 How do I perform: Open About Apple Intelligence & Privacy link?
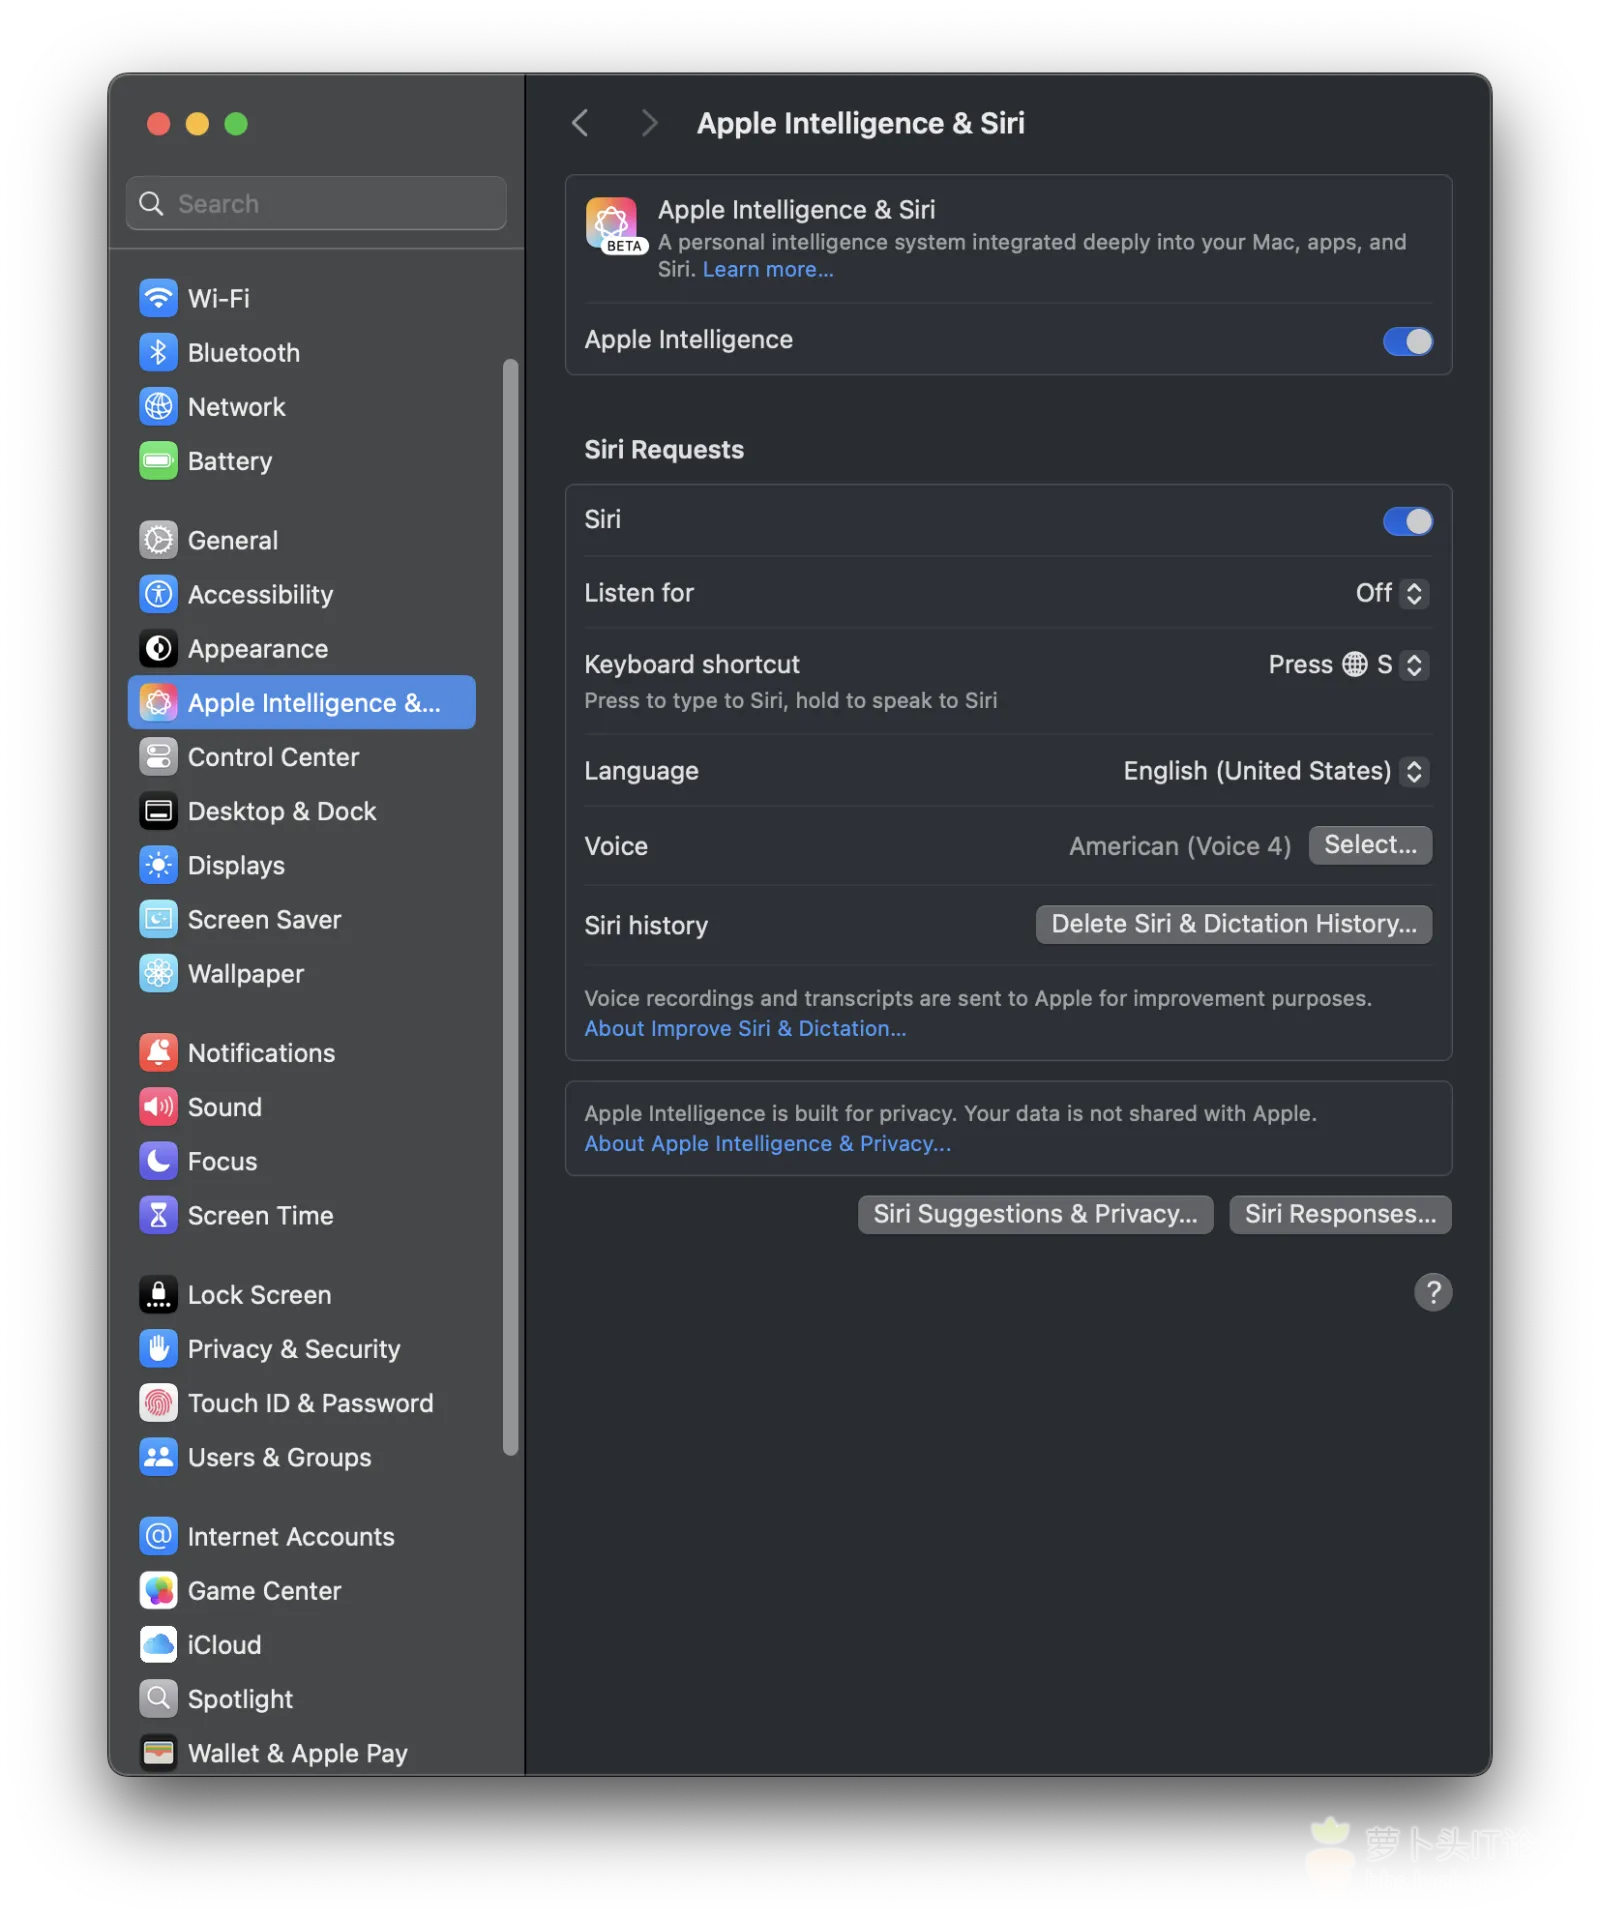[767, 1143]
